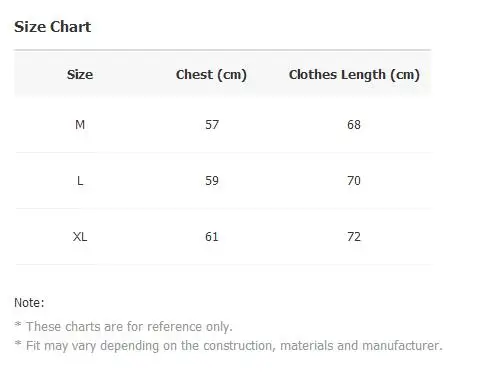The height and width of the screenshot is (378, 489).
Task: Click the XL size cell
Action: click(x=80, y=237)
